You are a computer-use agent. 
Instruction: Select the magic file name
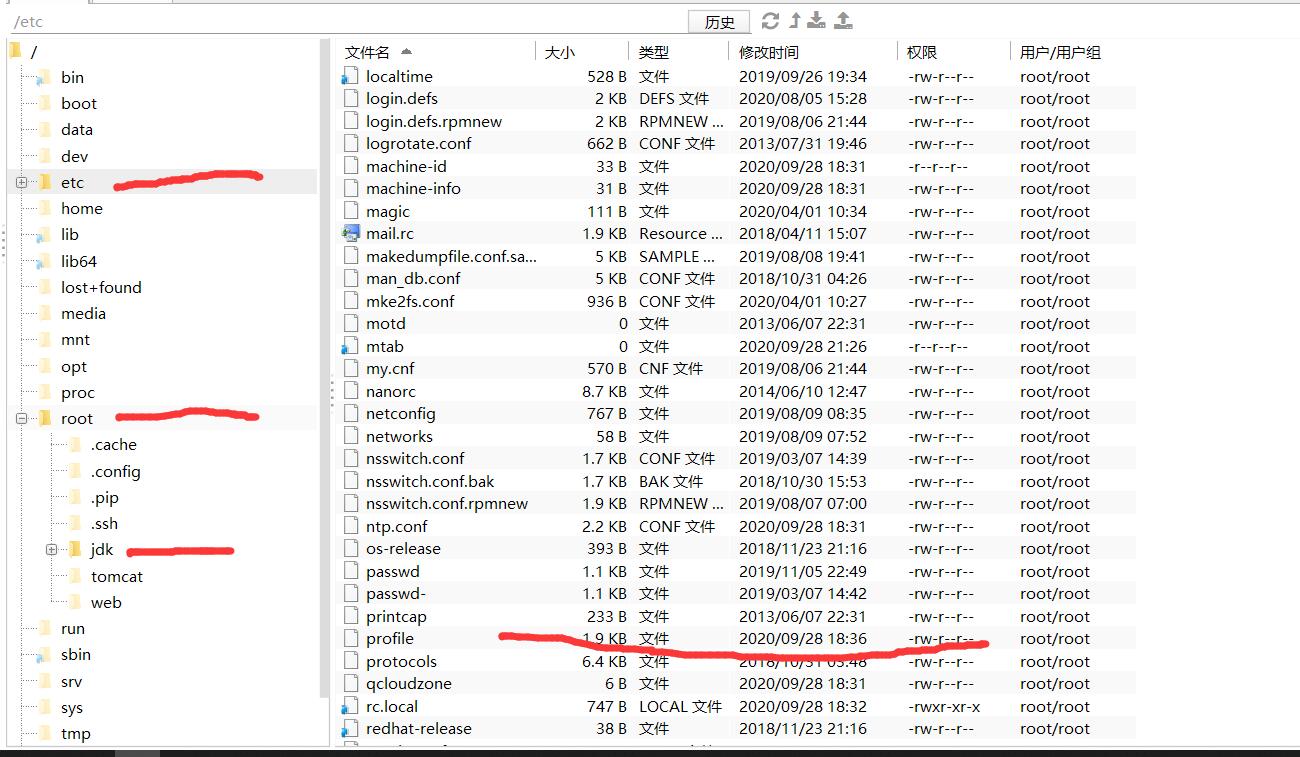(x=388, y=211)
